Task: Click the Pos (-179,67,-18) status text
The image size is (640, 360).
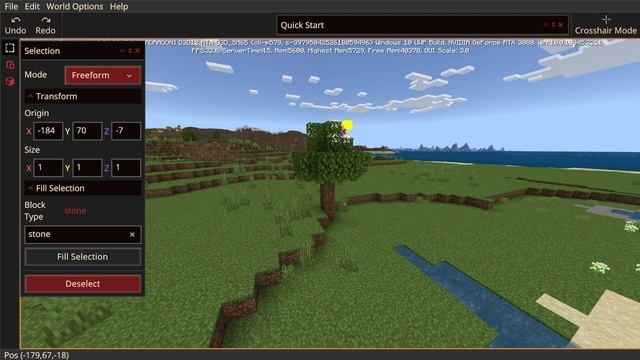Action: click(36, 355)
